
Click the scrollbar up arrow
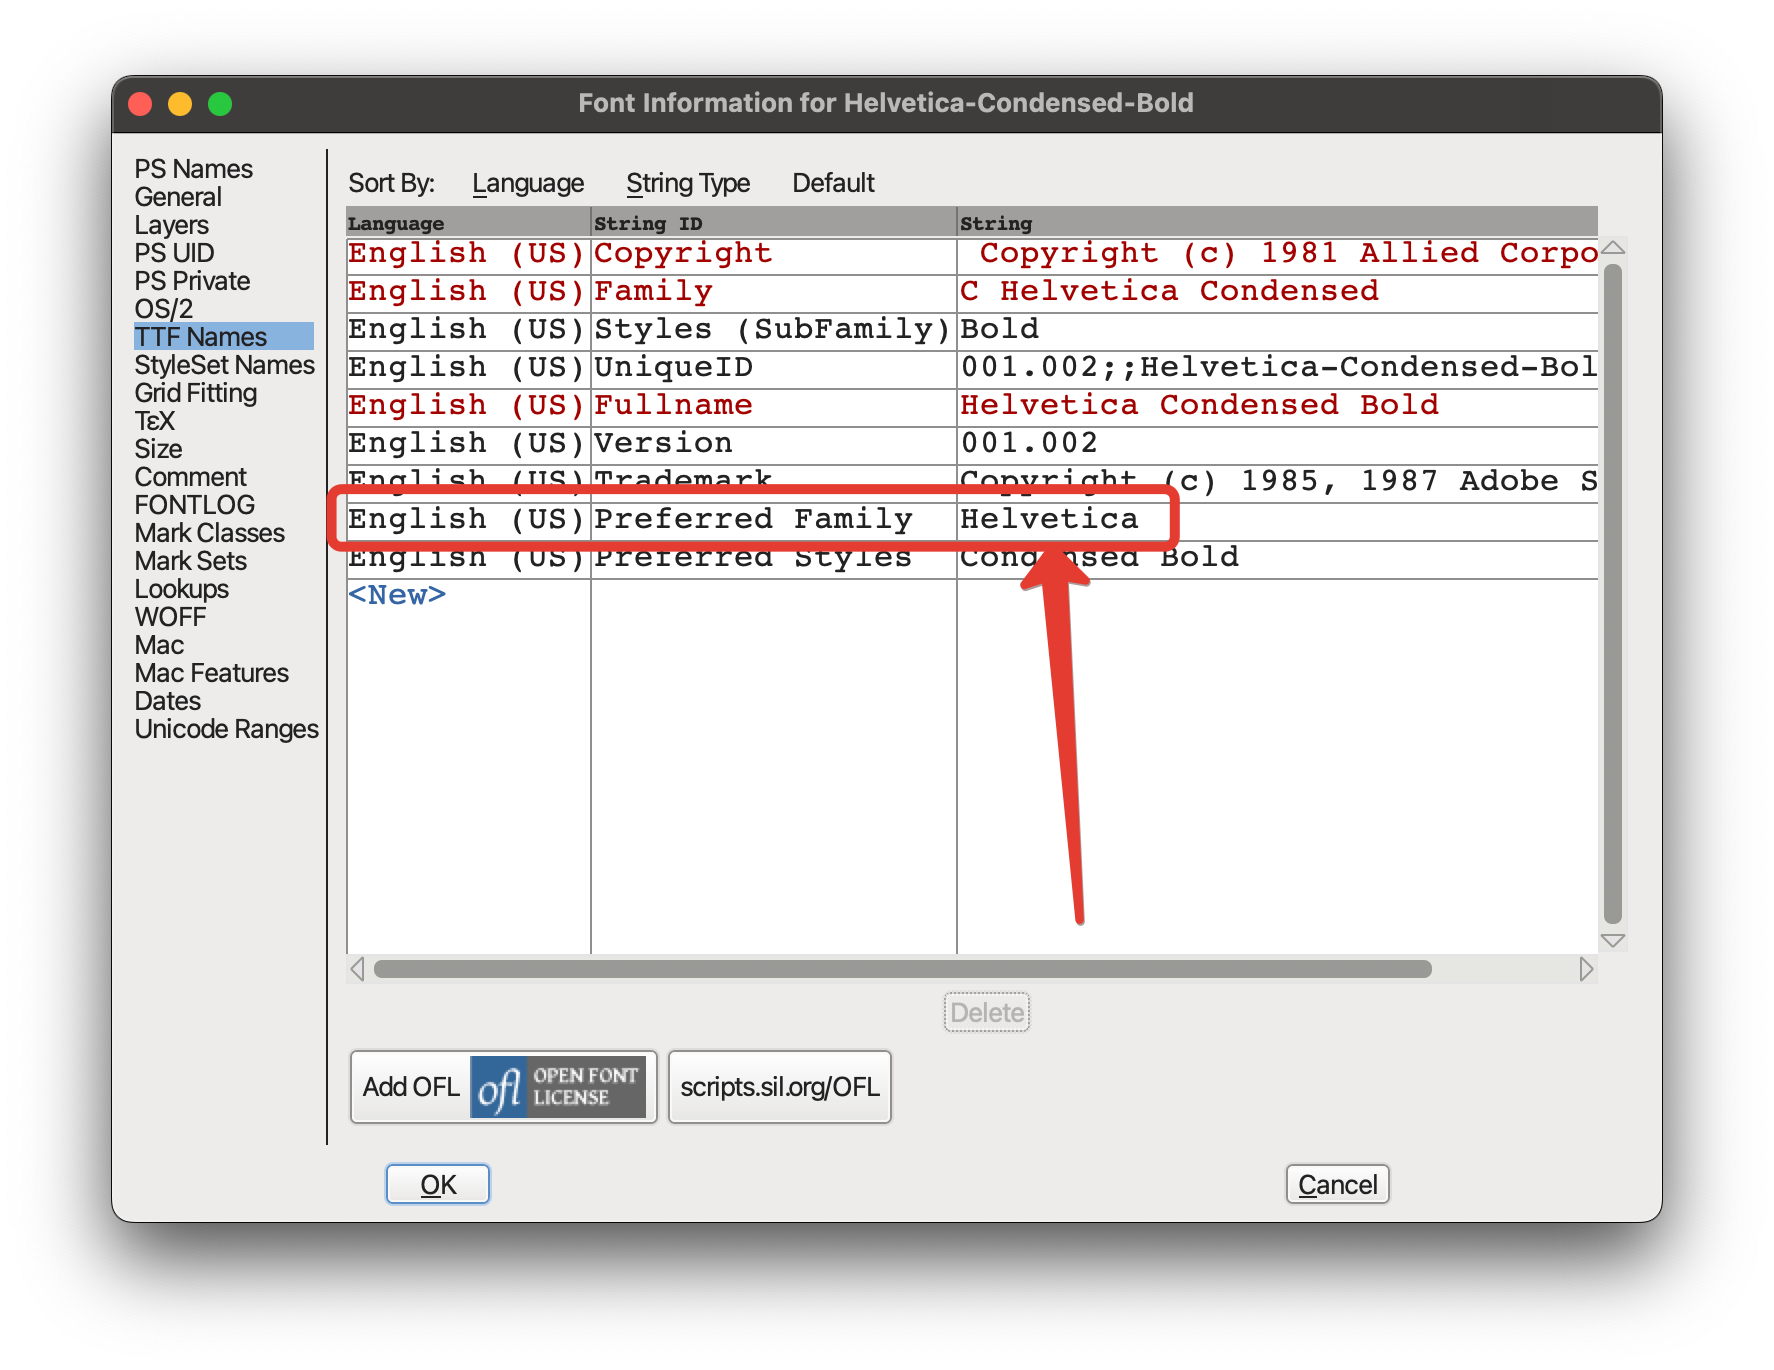(1613, 248)
